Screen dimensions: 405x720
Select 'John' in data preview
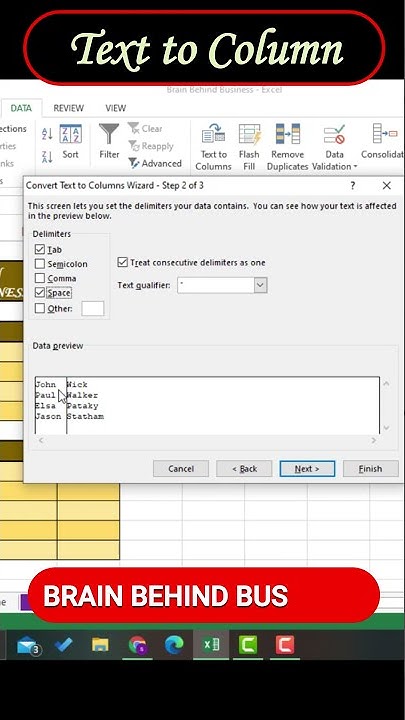point(45,384)
